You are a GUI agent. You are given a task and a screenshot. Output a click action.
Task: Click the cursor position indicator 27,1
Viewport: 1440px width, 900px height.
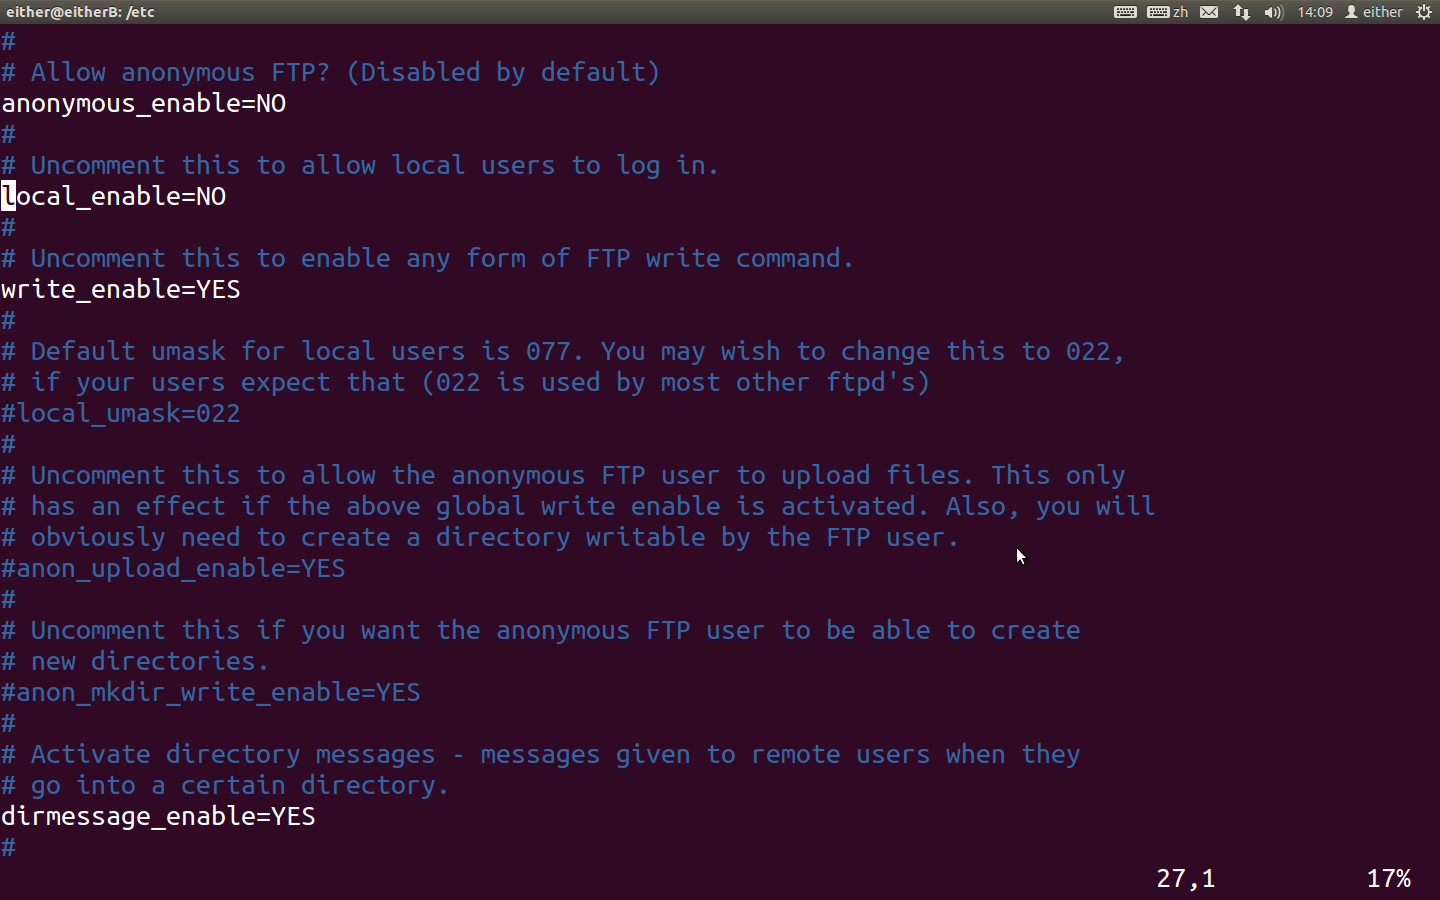pyautogui.click(x=1186, y=879)
